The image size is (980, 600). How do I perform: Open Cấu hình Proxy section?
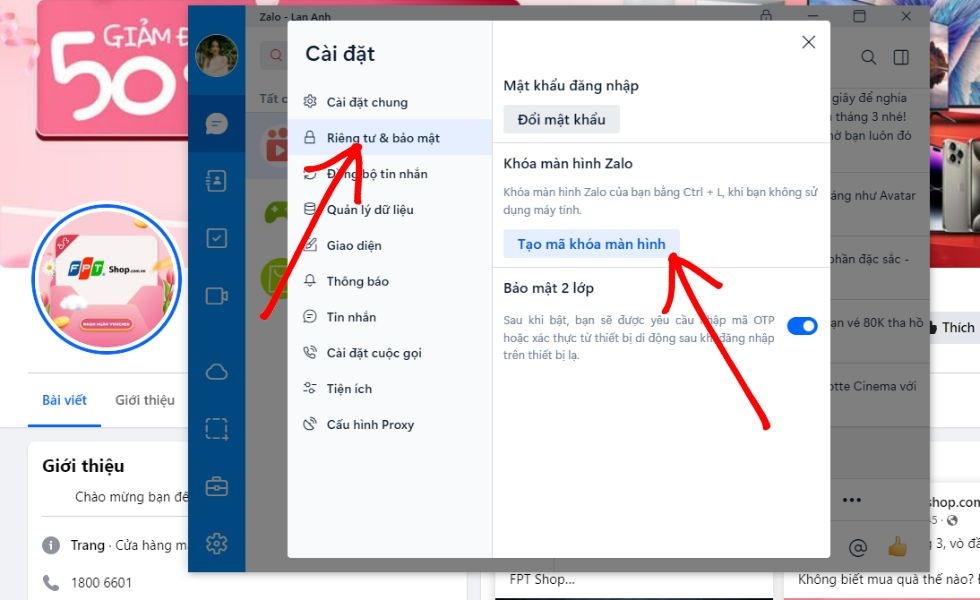tap(390, 424)
